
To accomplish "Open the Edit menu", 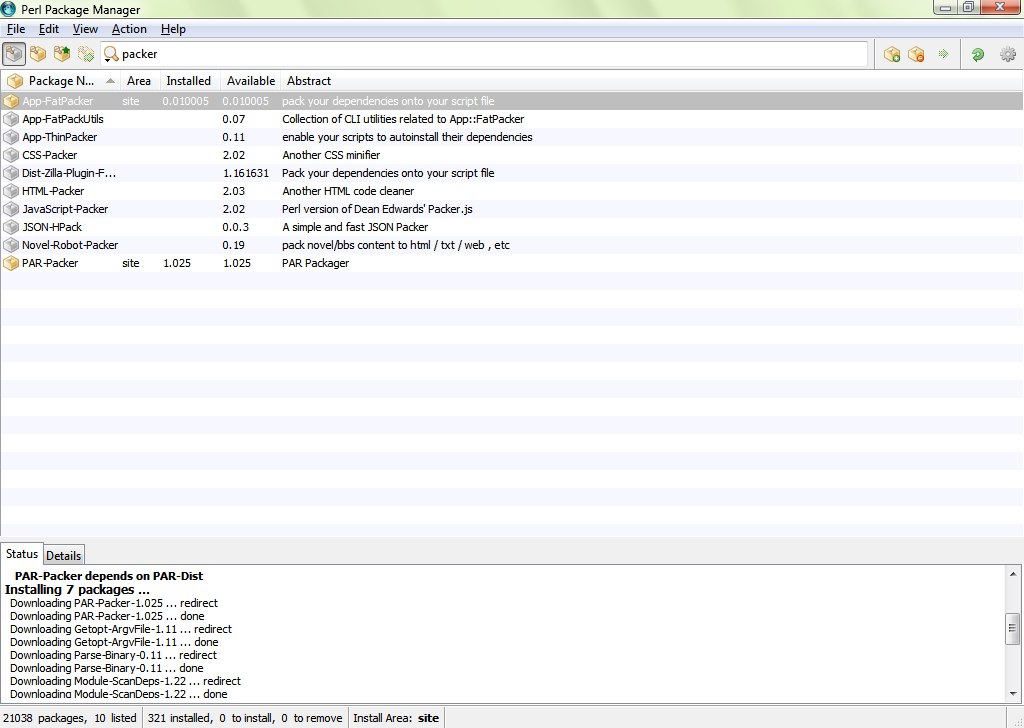I will coord(48,29).
